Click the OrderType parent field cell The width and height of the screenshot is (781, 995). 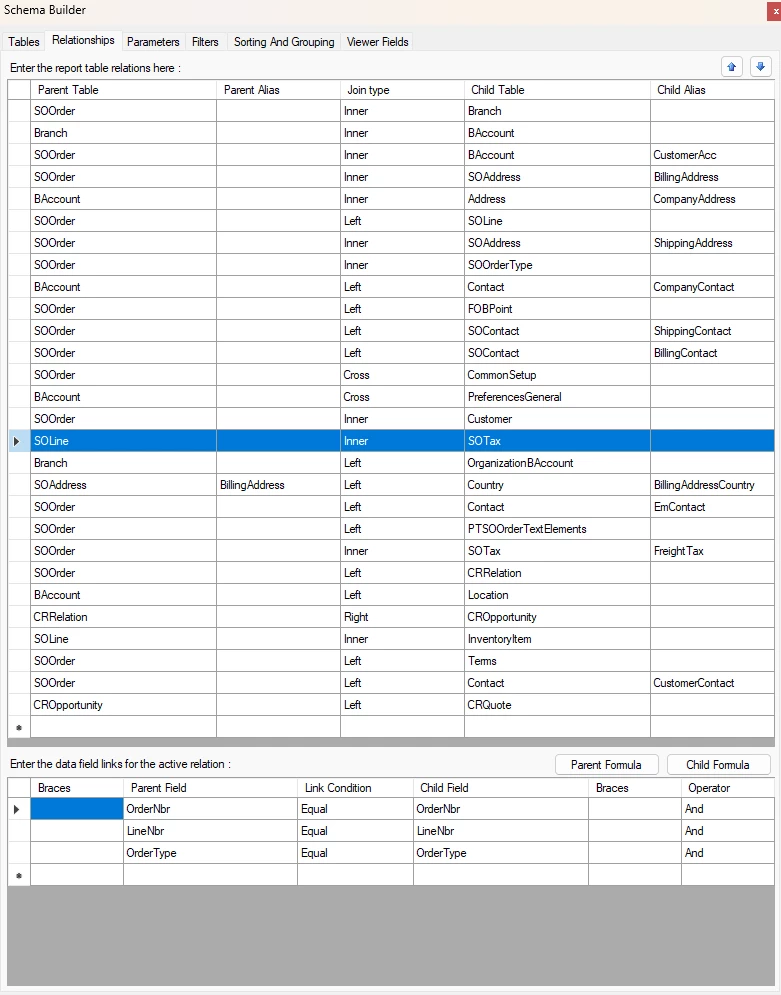210,853
